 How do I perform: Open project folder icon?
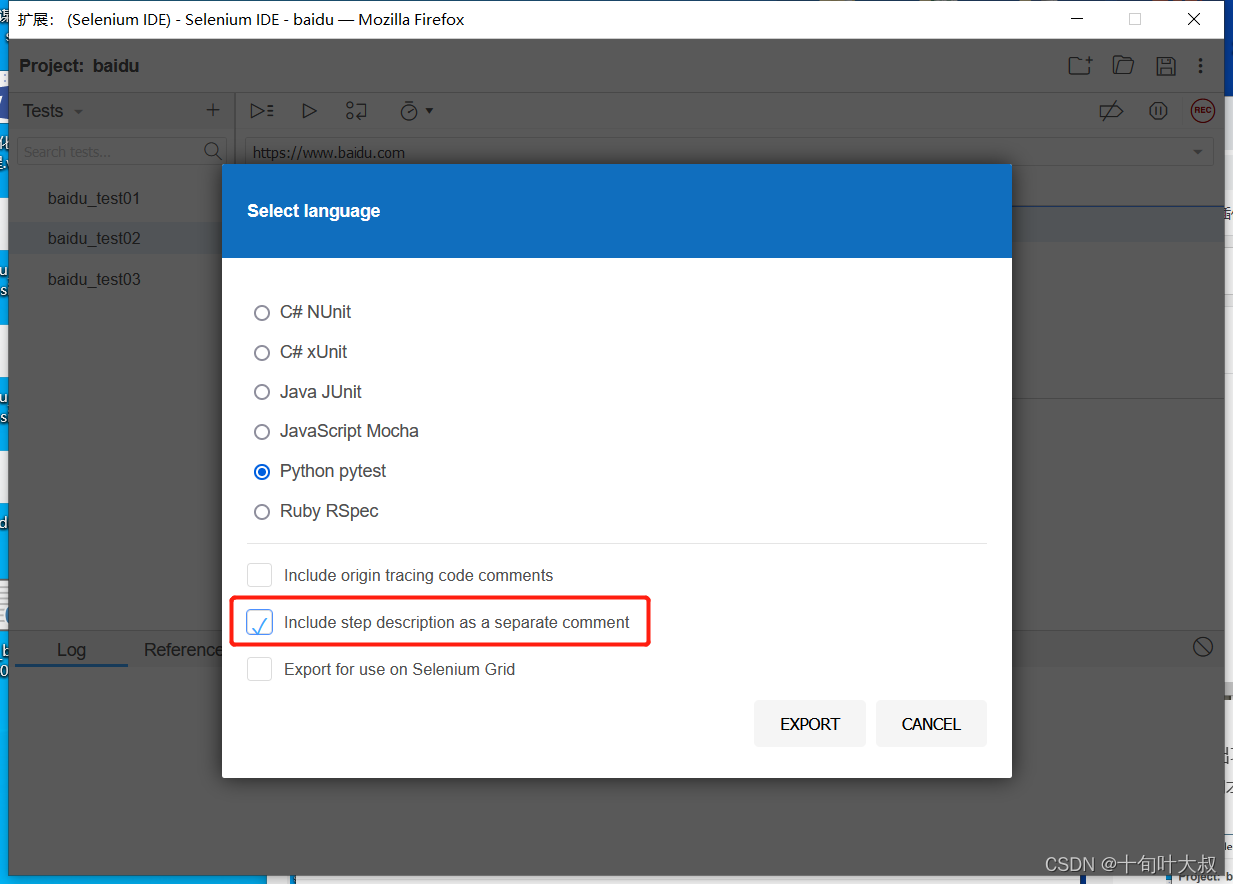coord(1123,66)
